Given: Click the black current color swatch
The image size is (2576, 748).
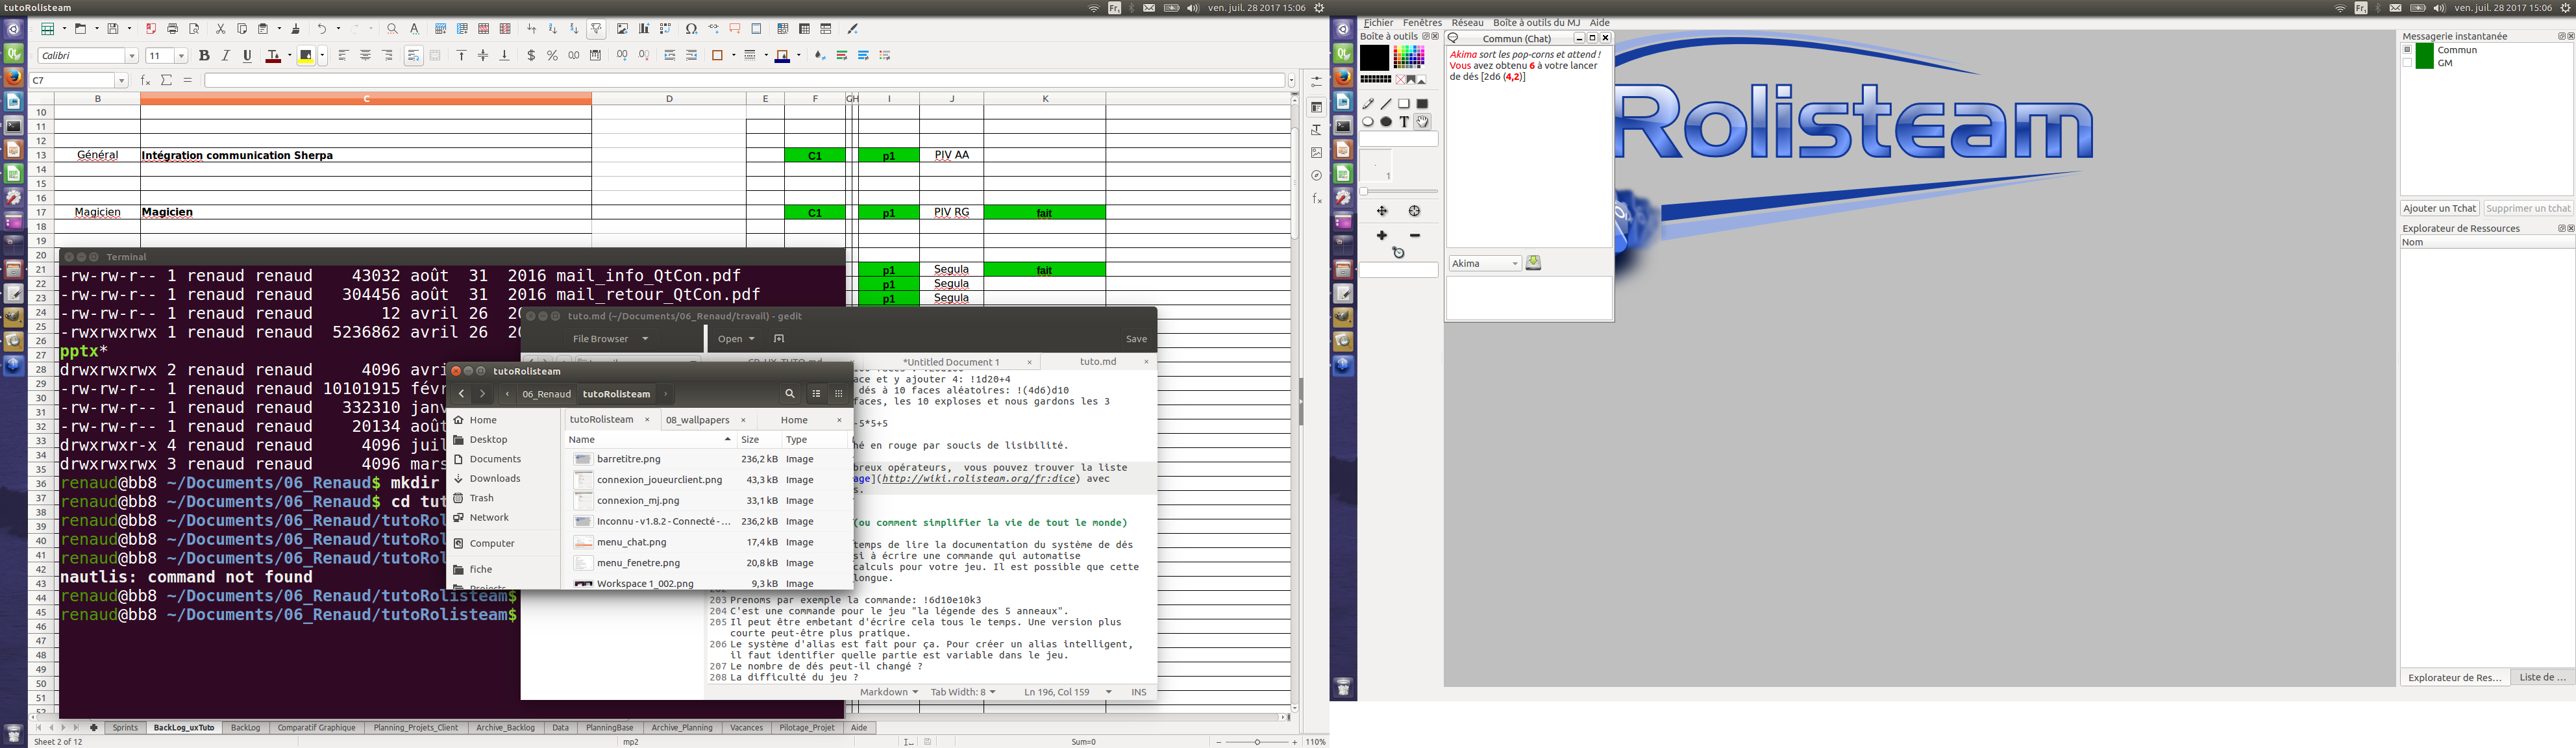Looking at the screenshot, I should (x=1374, y=58).
